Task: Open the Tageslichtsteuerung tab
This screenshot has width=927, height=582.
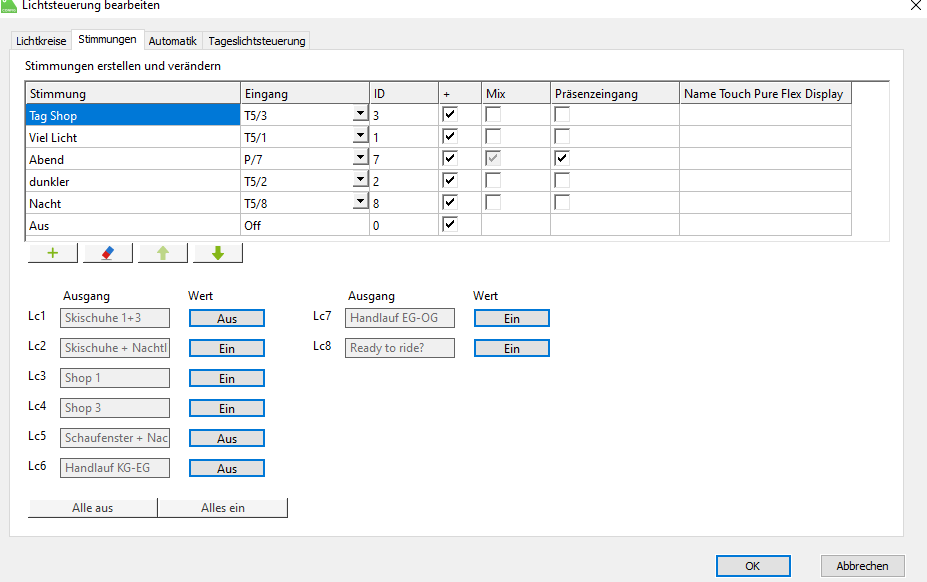Action: click(257, 41)
